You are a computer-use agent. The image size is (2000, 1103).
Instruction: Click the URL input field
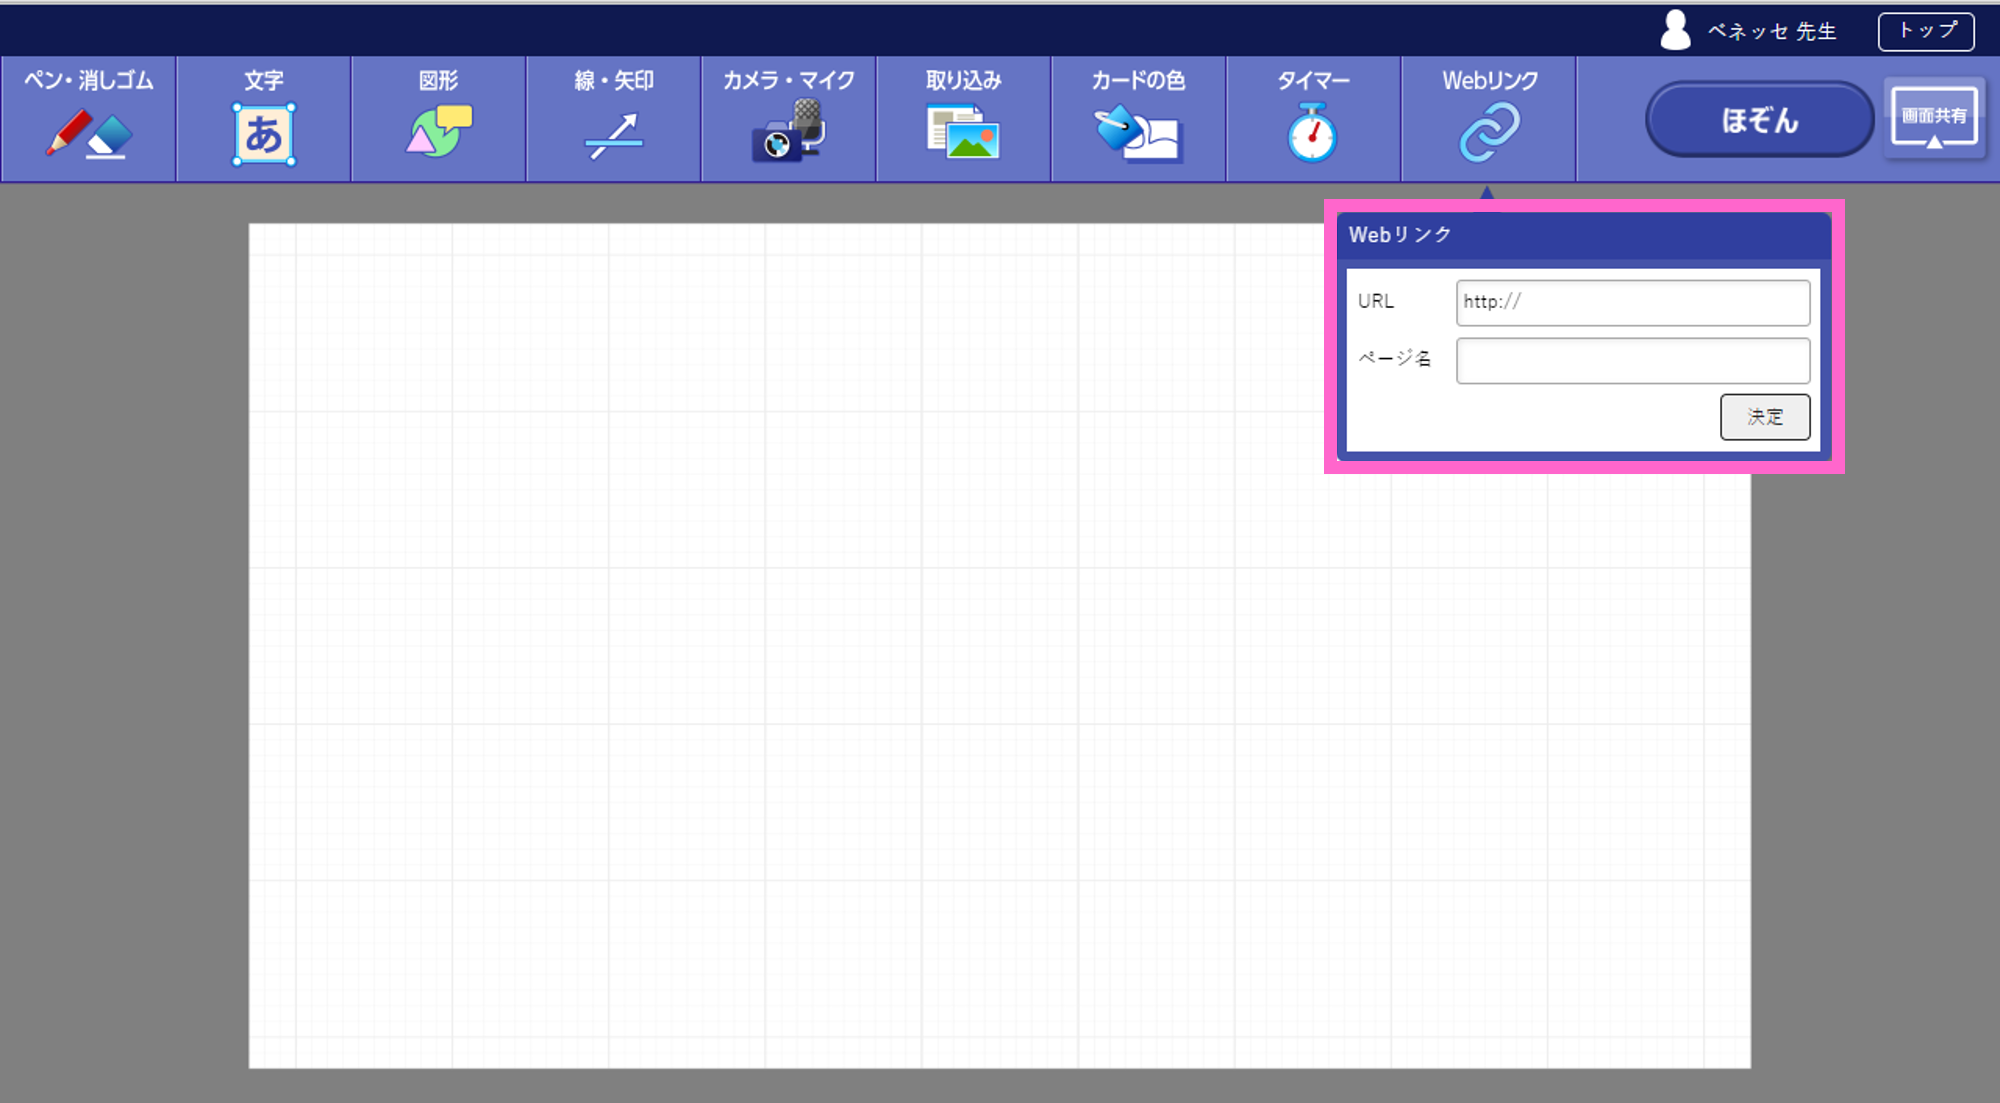(1632, 302)
